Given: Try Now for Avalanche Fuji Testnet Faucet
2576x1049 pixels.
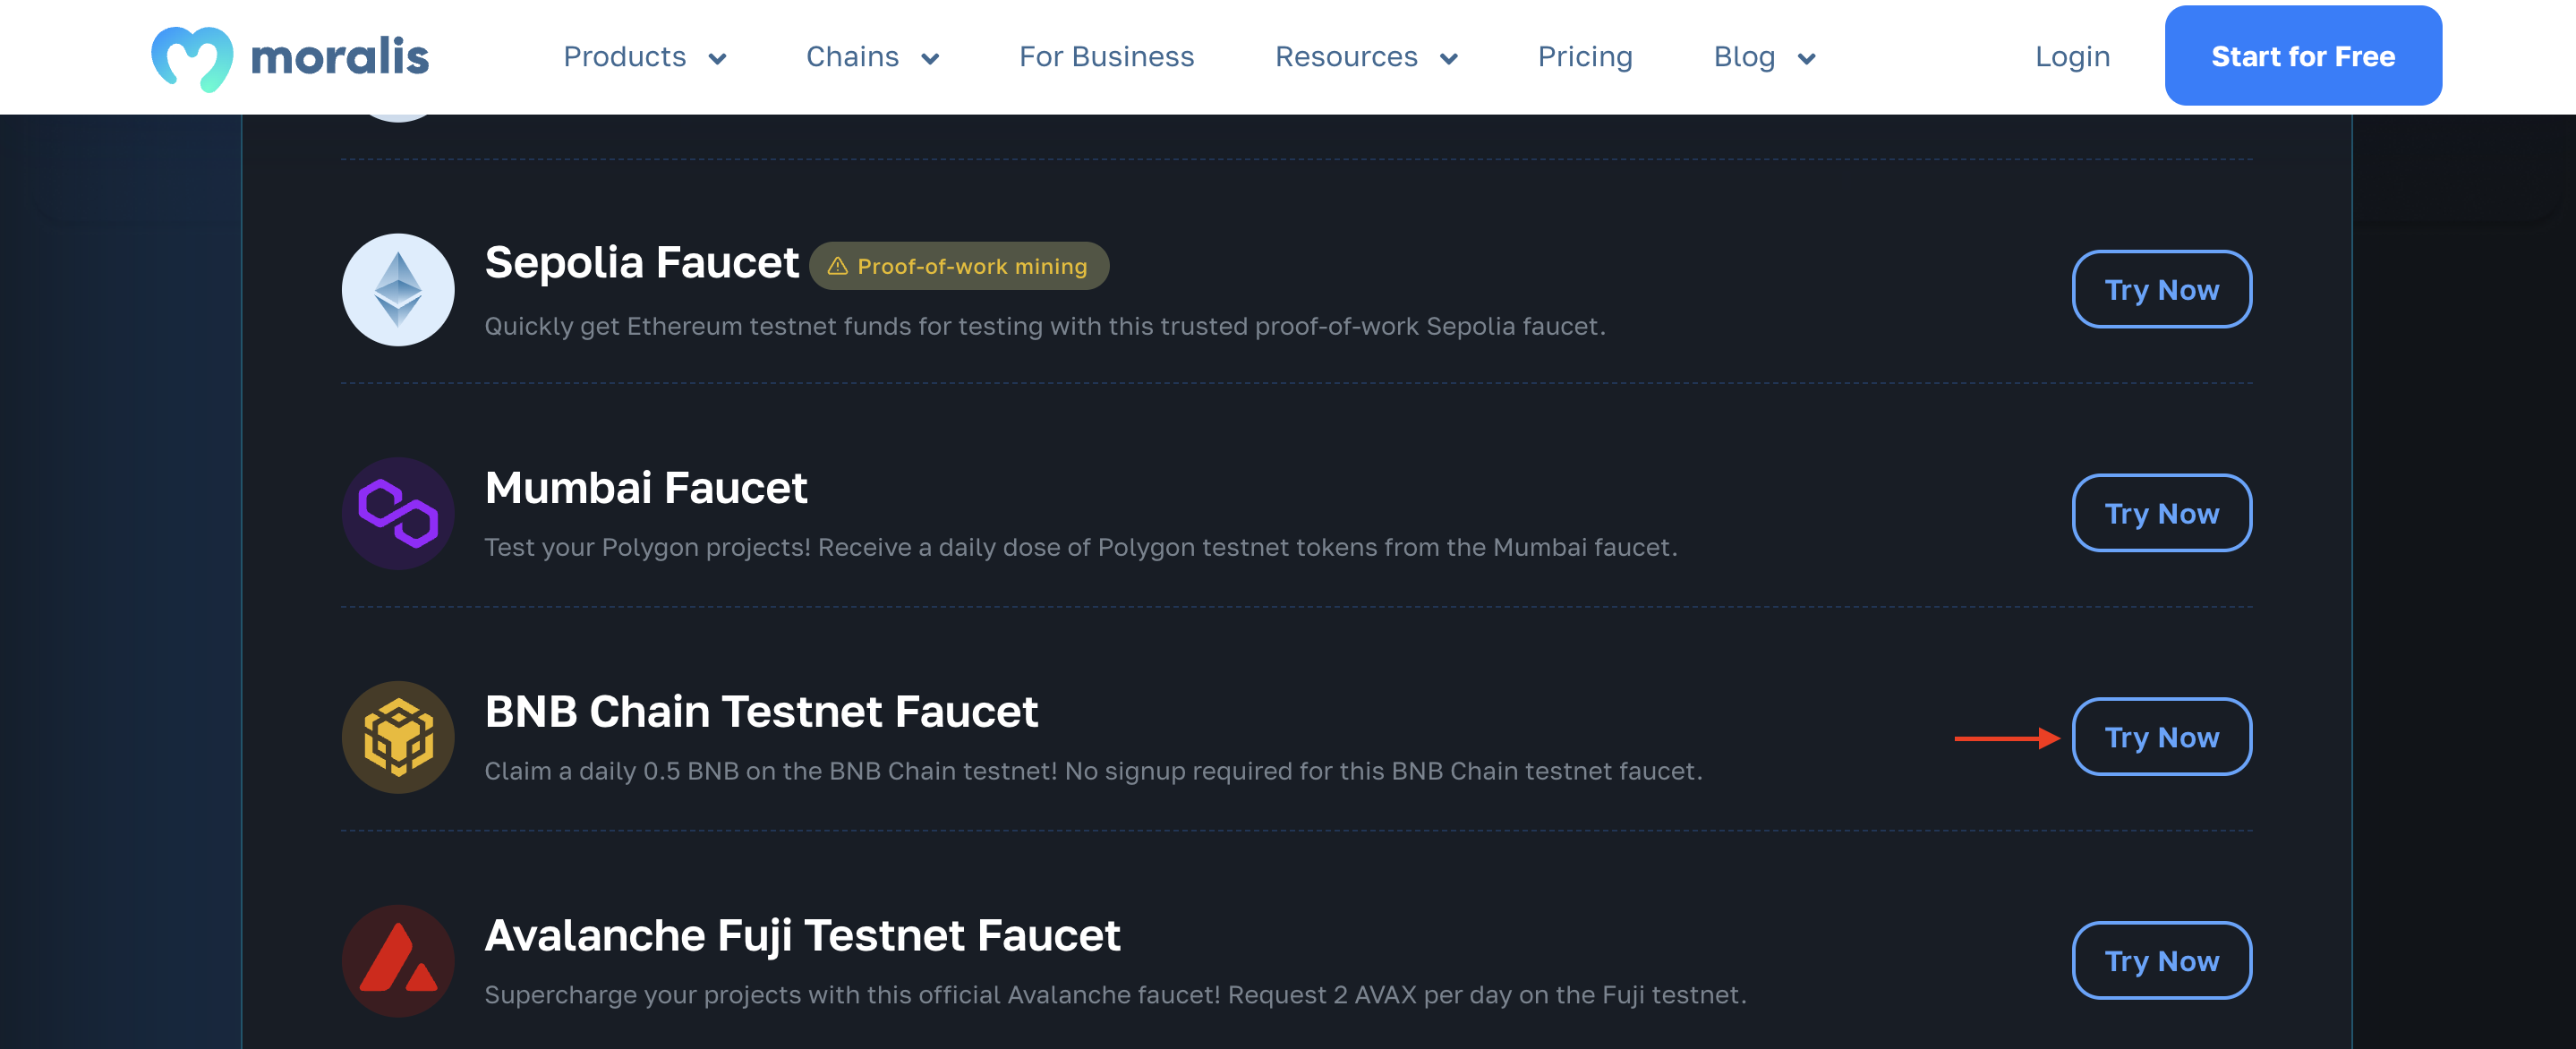Looking at the screenshot, I should (x=2161, y=961).
